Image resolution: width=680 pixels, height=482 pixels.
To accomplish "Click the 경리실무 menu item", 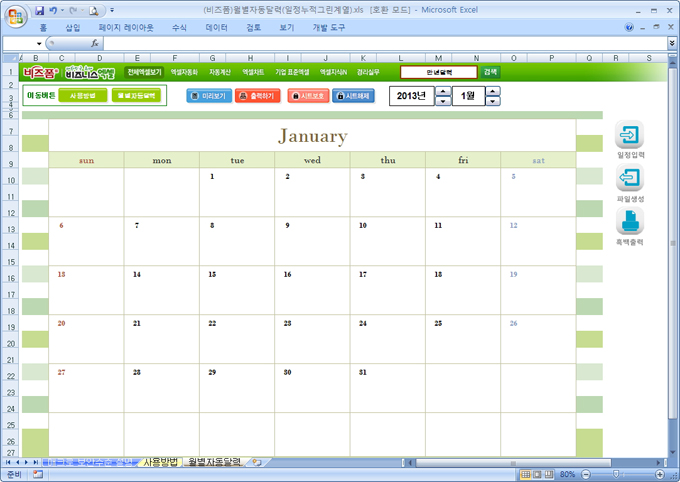I will pyautogui.click(x=368, y=72).
